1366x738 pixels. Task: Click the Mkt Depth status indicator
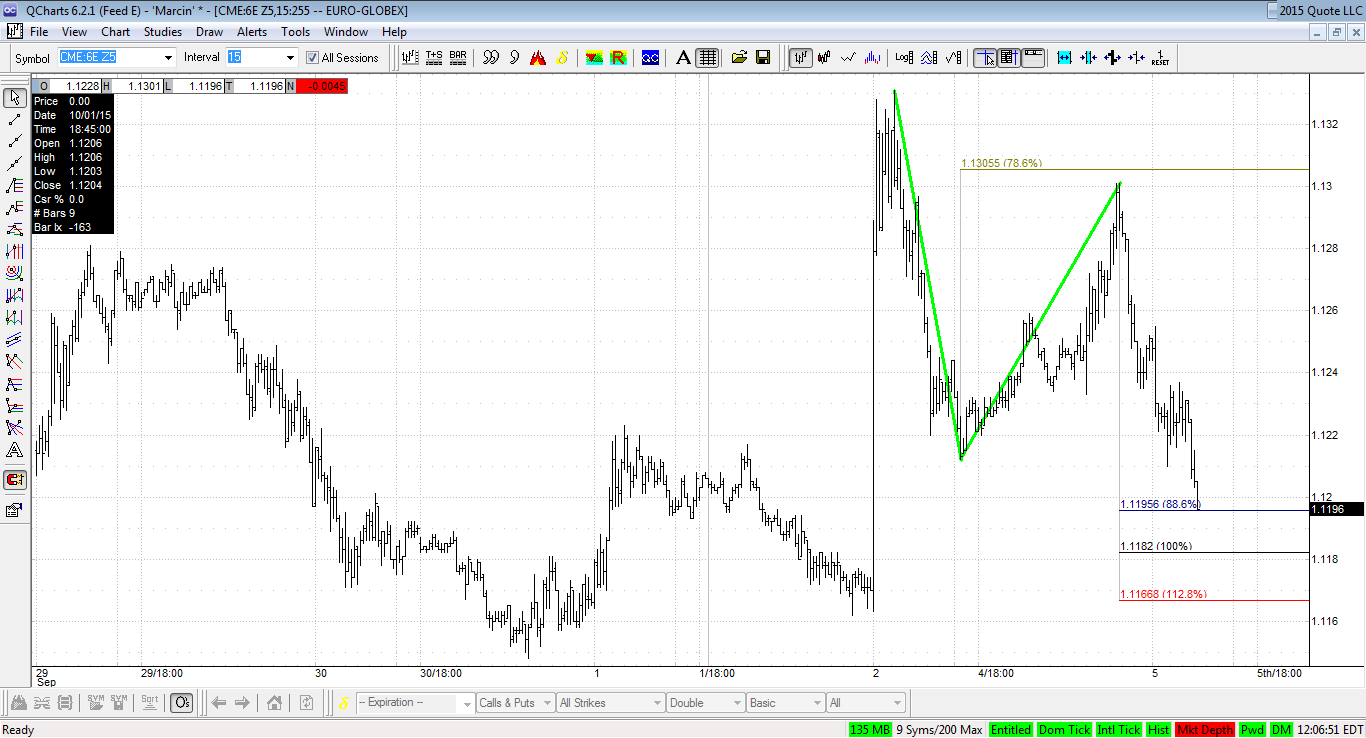[x=1205, y=730]
